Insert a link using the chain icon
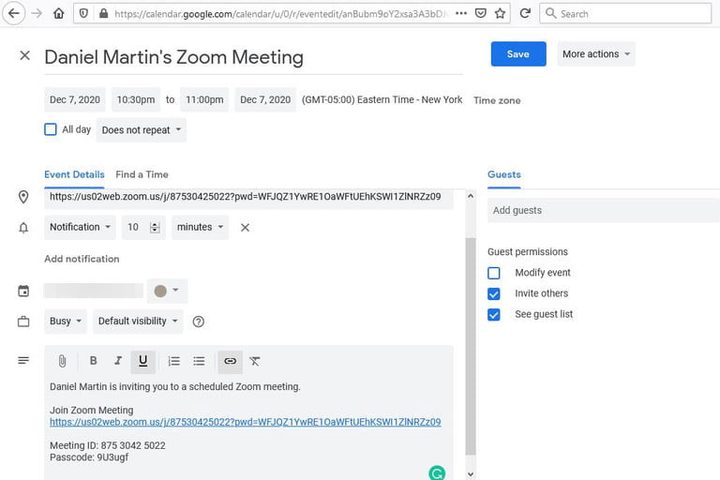Viewport: 720px width, 480px height. tap(230, 361)
